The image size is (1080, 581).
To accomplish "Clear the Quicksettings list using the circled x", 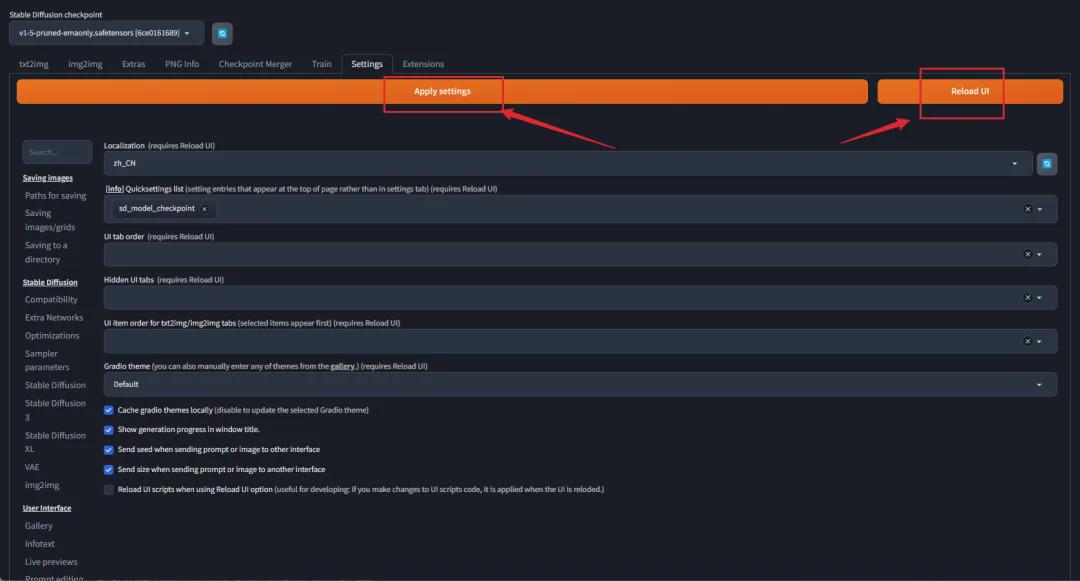I will [1027, 209].
